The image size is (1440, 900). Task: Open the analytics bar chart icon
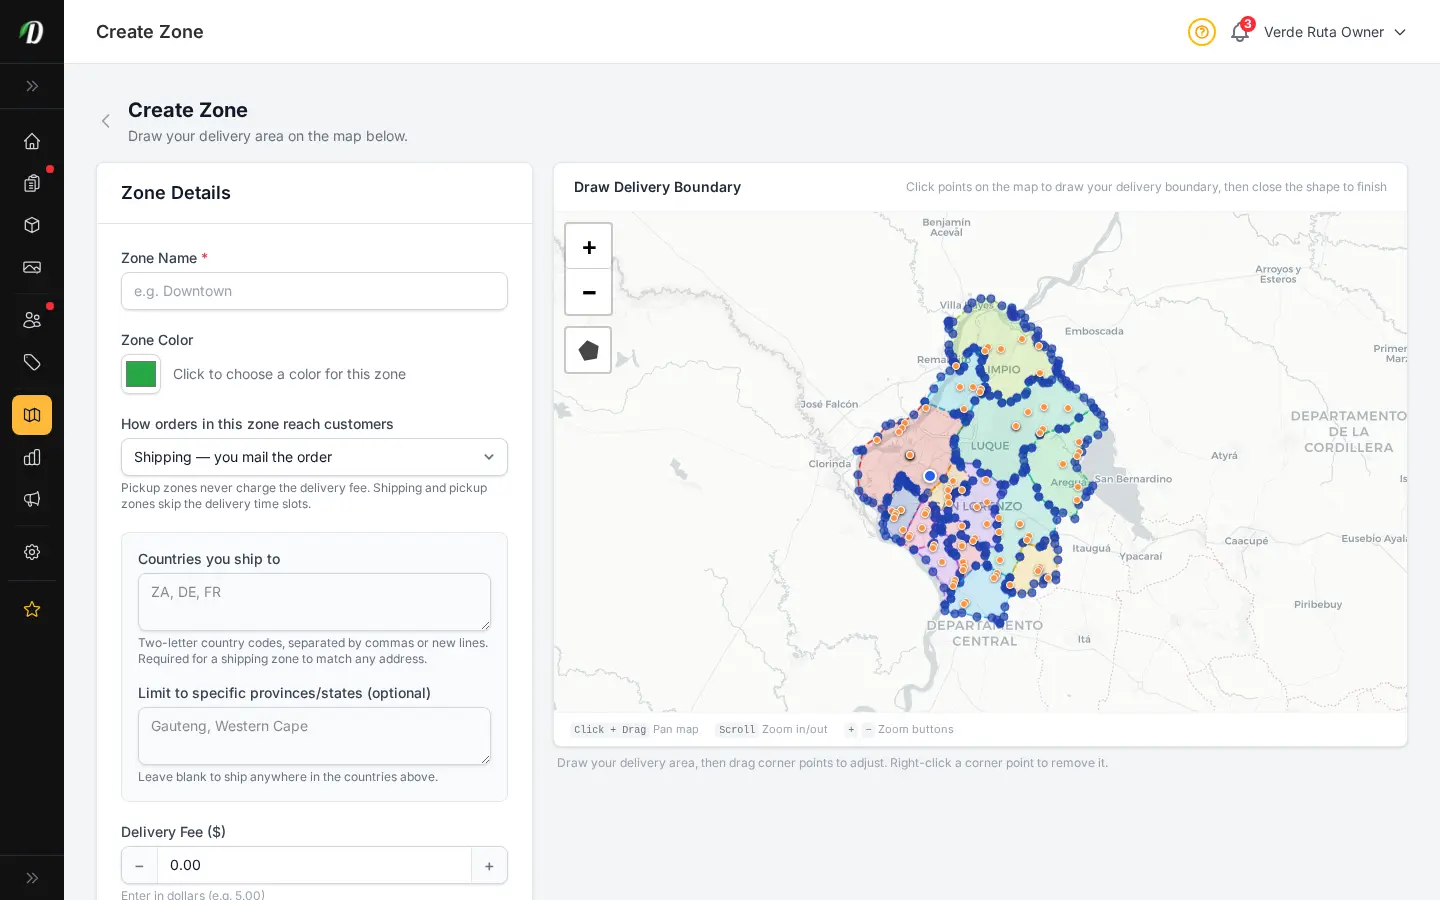point(32,457)
